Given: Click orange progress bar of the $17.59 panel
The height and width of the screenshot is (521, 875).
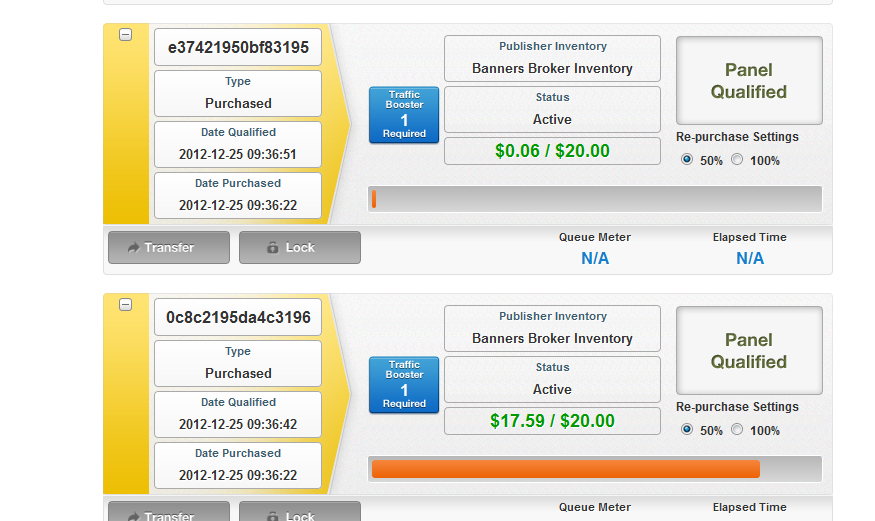Looking at the screenshot, I should [x=566, y=469].
